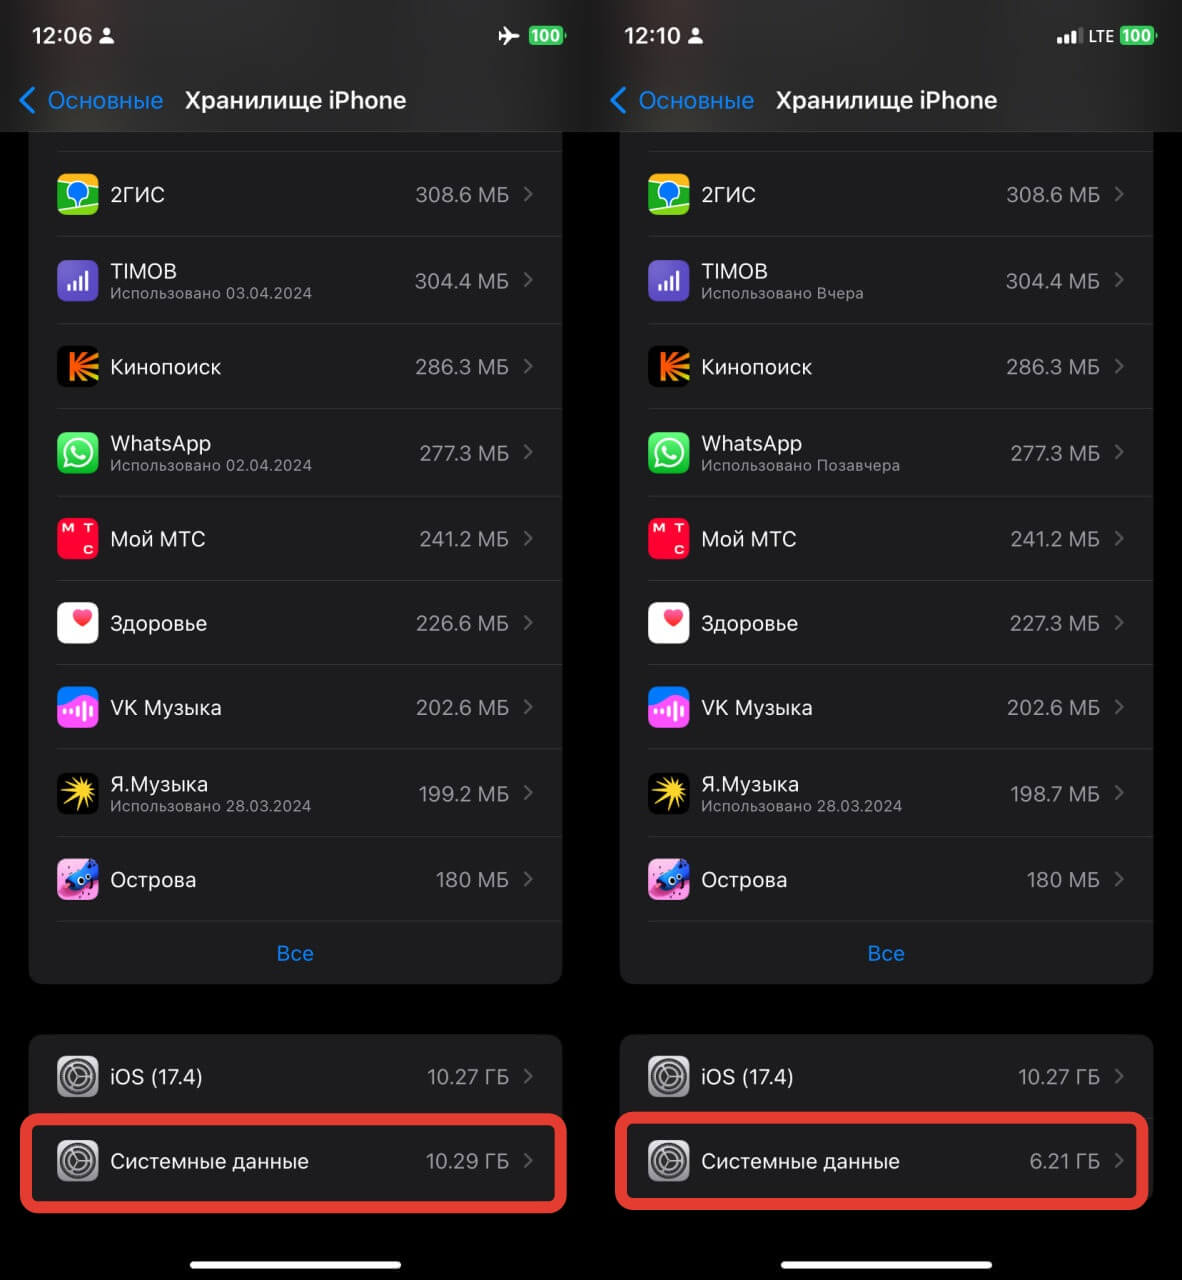Go back to Основные on the 12:06 screen
The width and height of the screenshot is (1182, 1280).
[x=91, y=101]
